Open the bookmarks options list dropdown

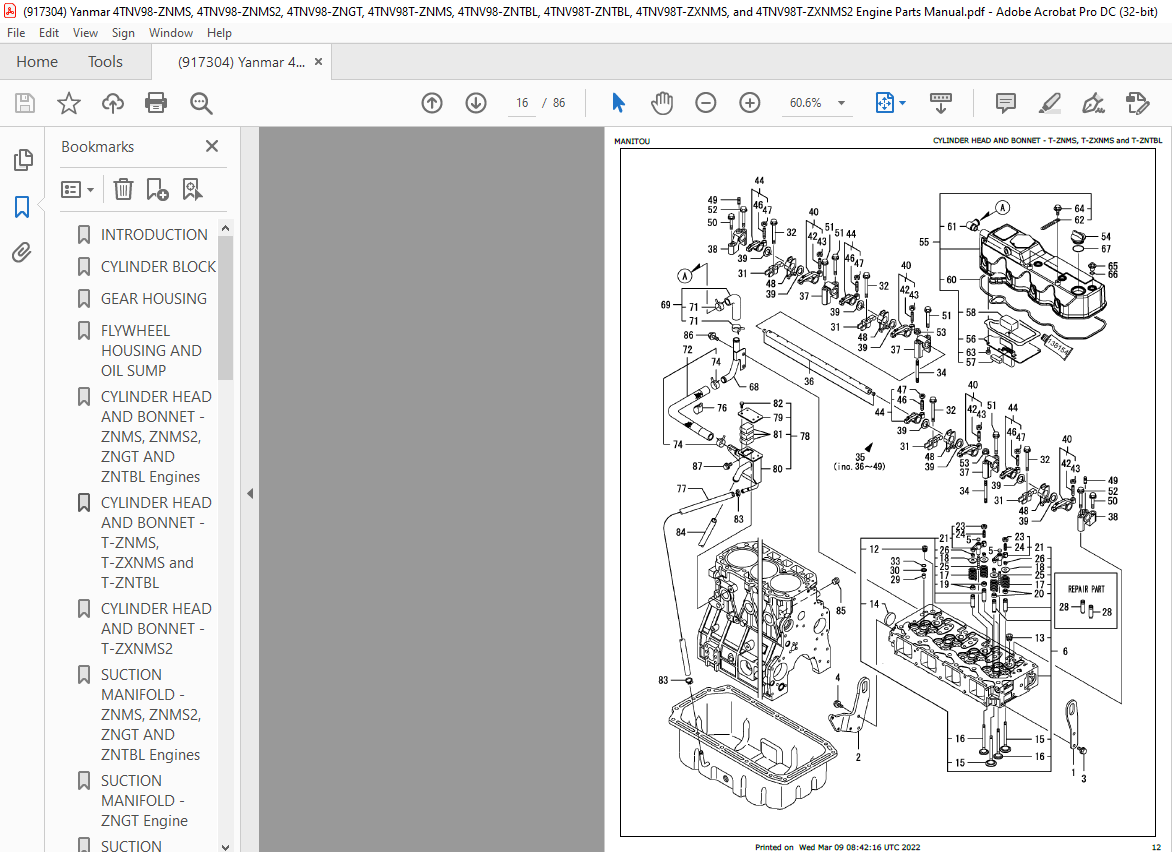pos(78,189)
